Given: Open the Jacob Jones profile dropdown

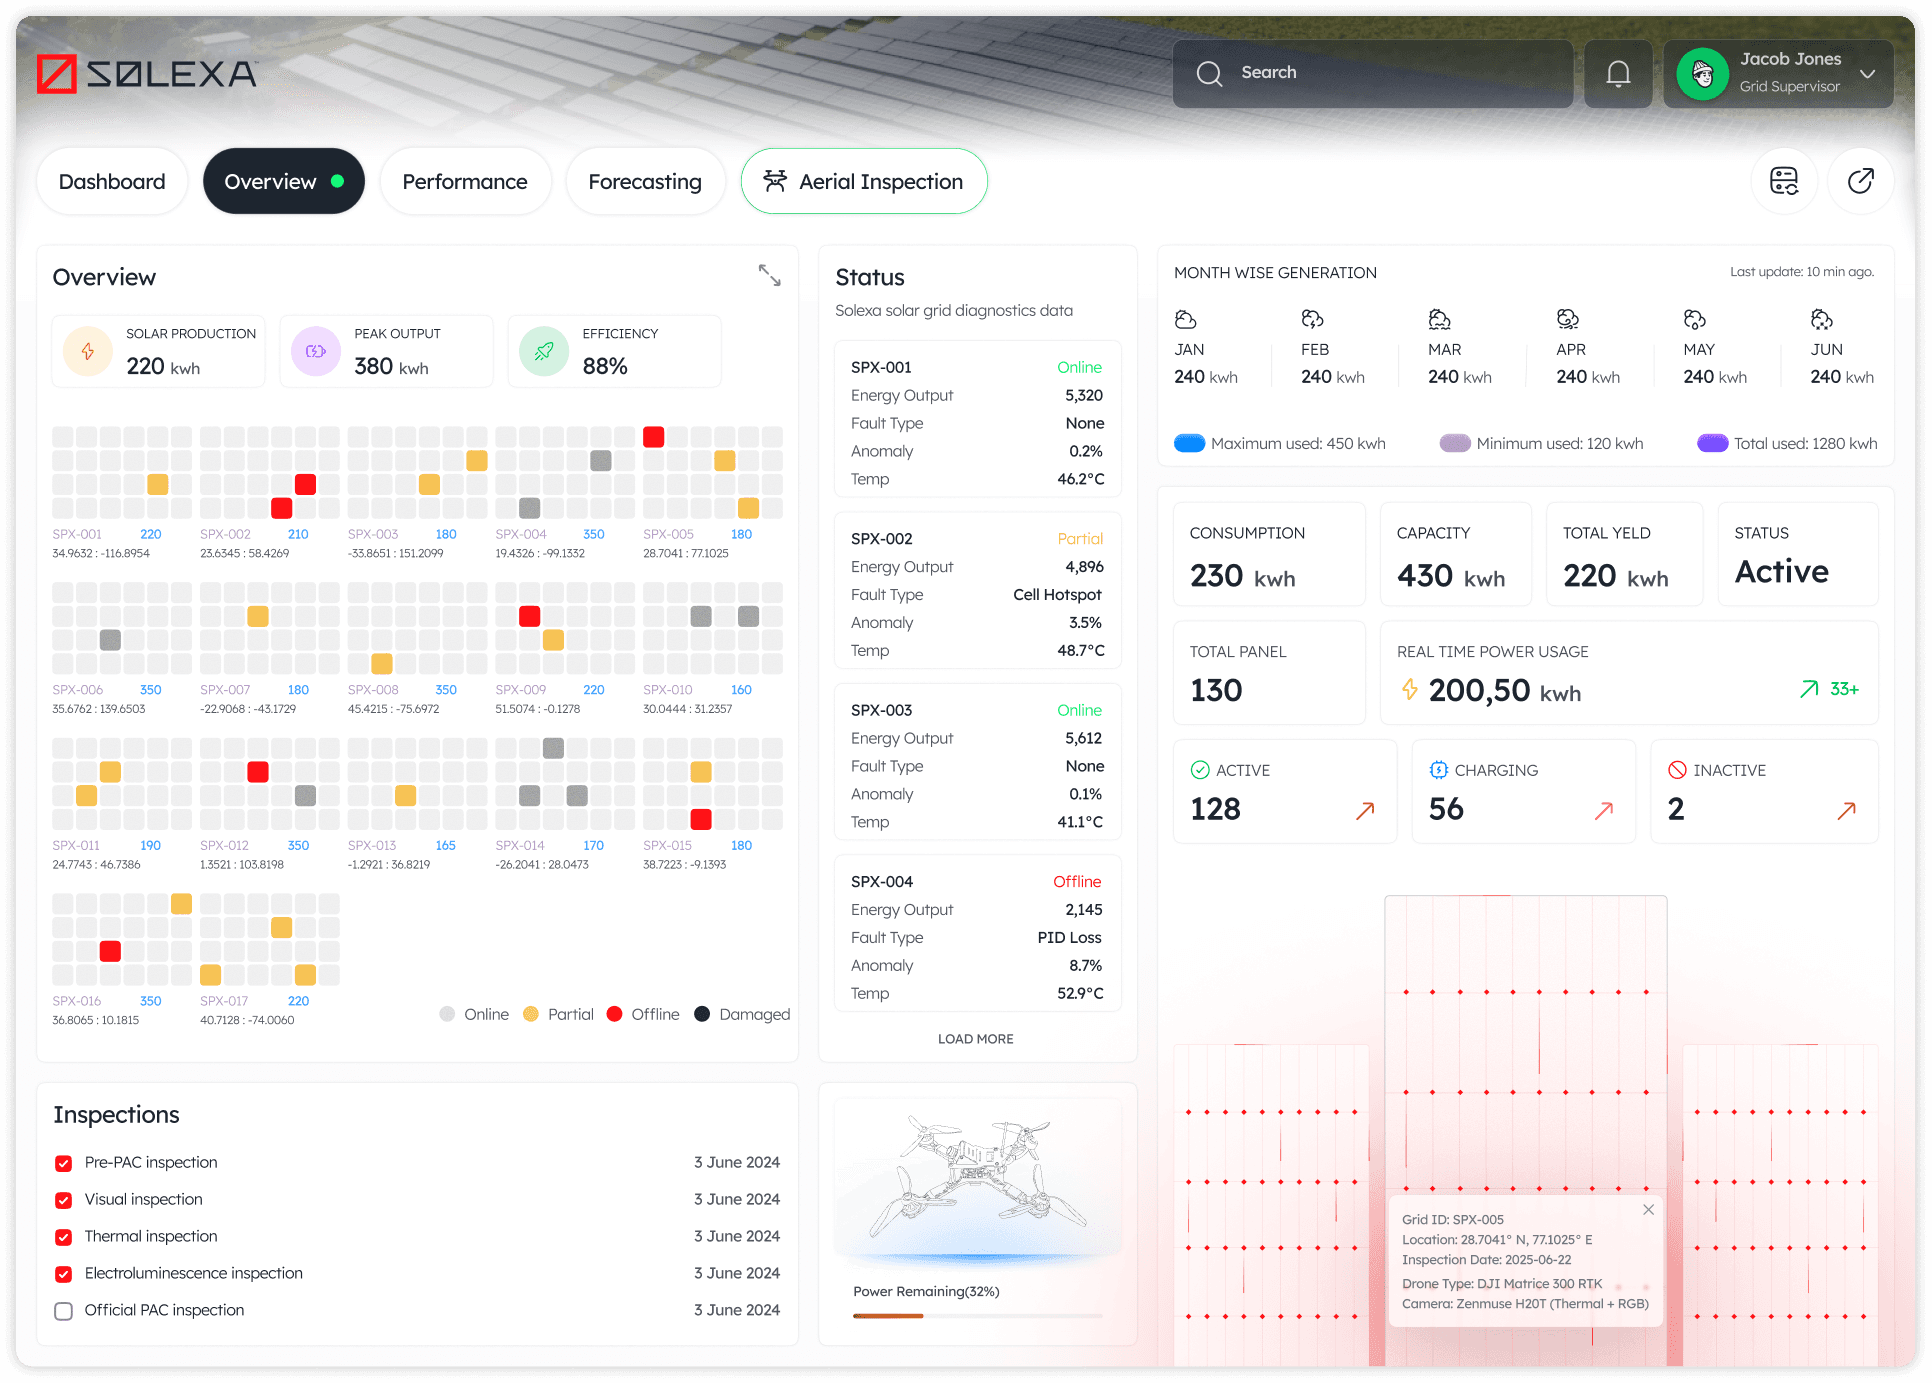Looking at the screenshot, I should pos(1866,74).
